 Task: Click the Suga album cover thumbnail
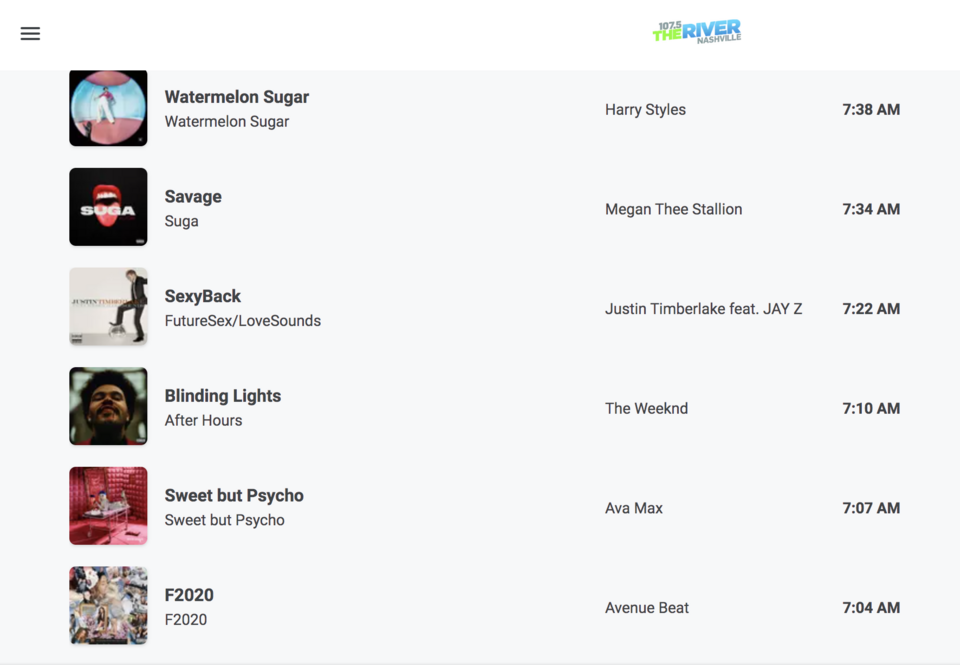click(x=108, y=207)
